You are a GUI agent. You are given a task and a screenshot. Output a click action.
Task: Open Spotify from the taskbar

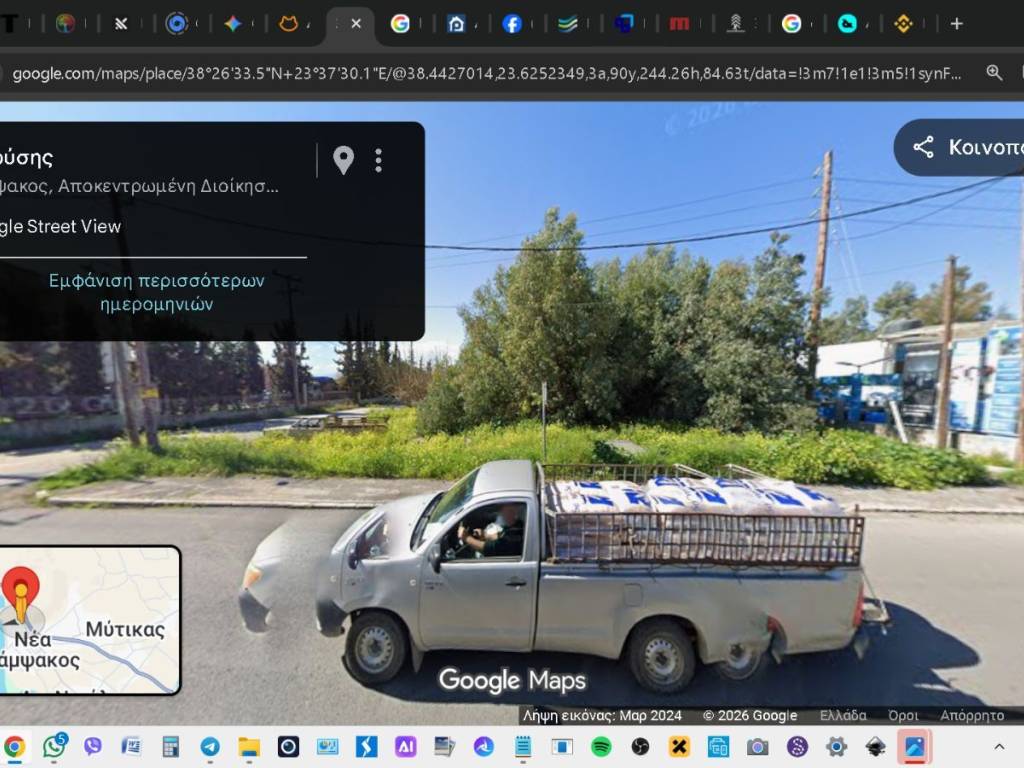(x=601, y=746)
